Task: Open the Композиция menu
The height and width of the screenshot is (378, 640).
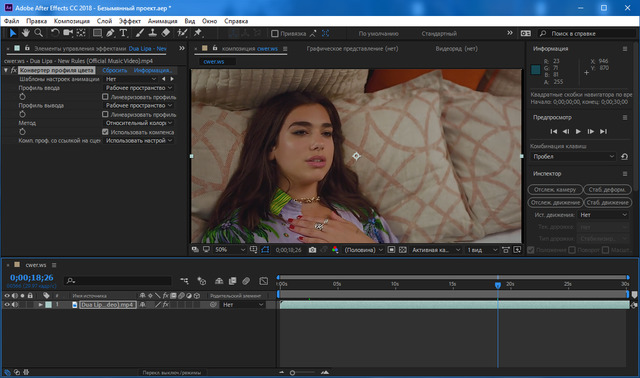Action: point(72,21)
